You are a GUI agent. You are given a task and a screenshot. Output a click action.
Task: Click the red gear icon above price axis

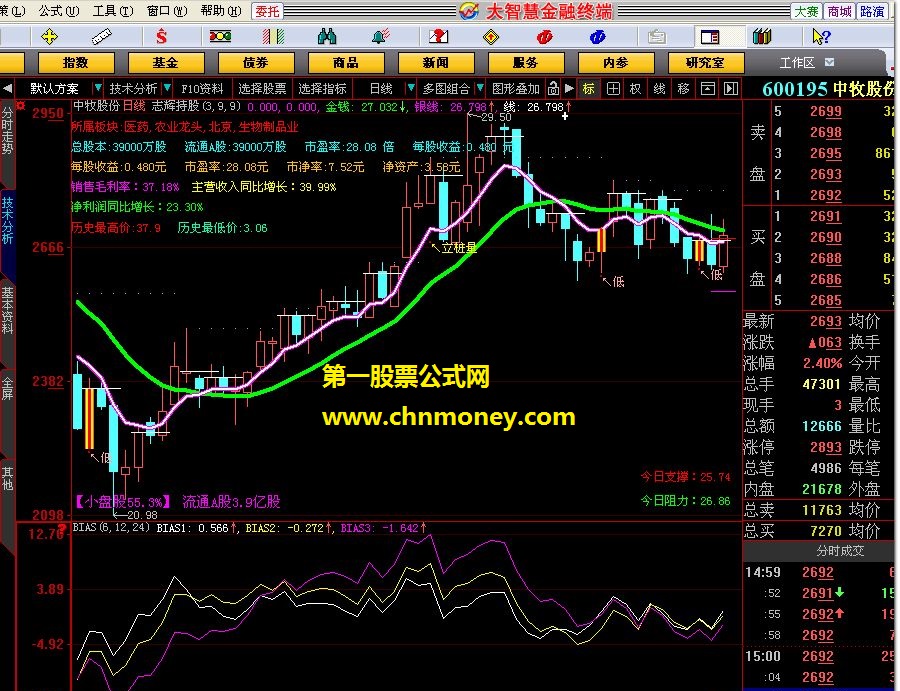tap(21, 106)
